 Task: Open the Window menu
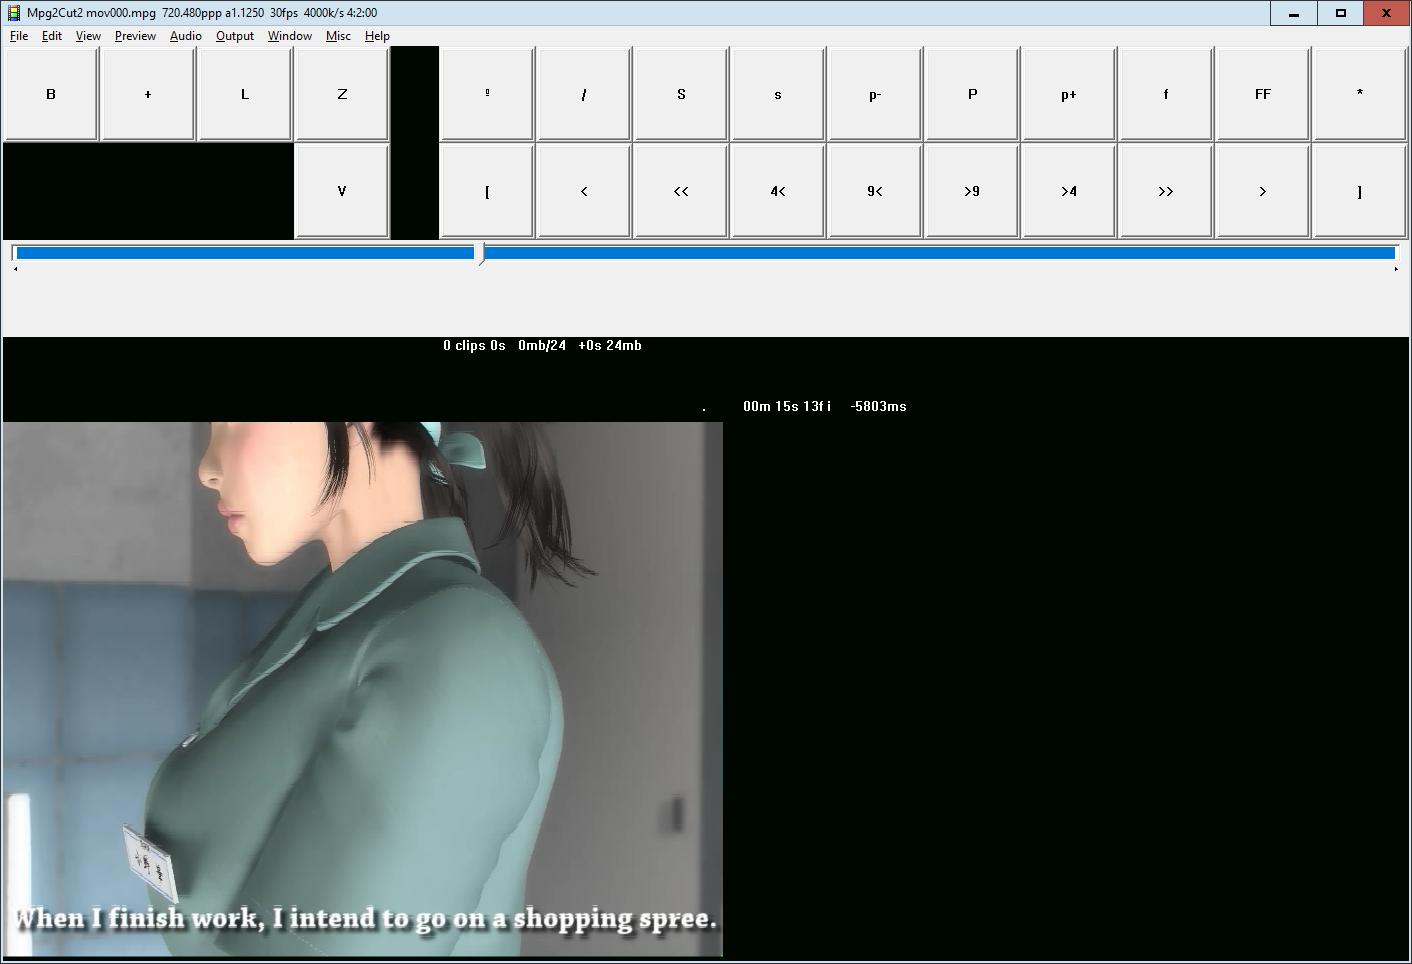(x=290, y=36)
